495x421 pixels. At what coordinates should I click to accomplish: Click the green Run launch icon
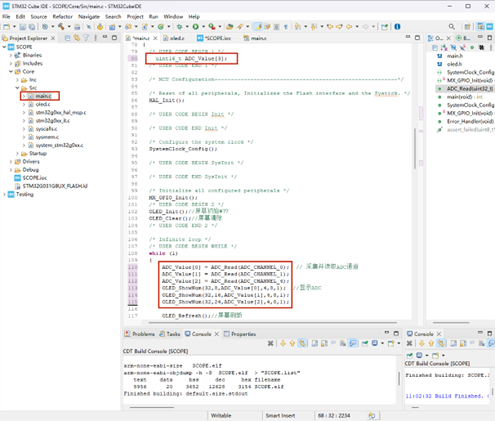[x=196, y=27]
